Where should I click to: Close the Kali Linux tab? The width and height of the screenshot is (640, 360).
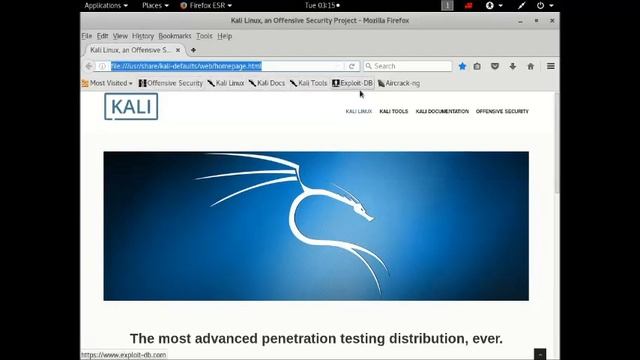point(178,50)
